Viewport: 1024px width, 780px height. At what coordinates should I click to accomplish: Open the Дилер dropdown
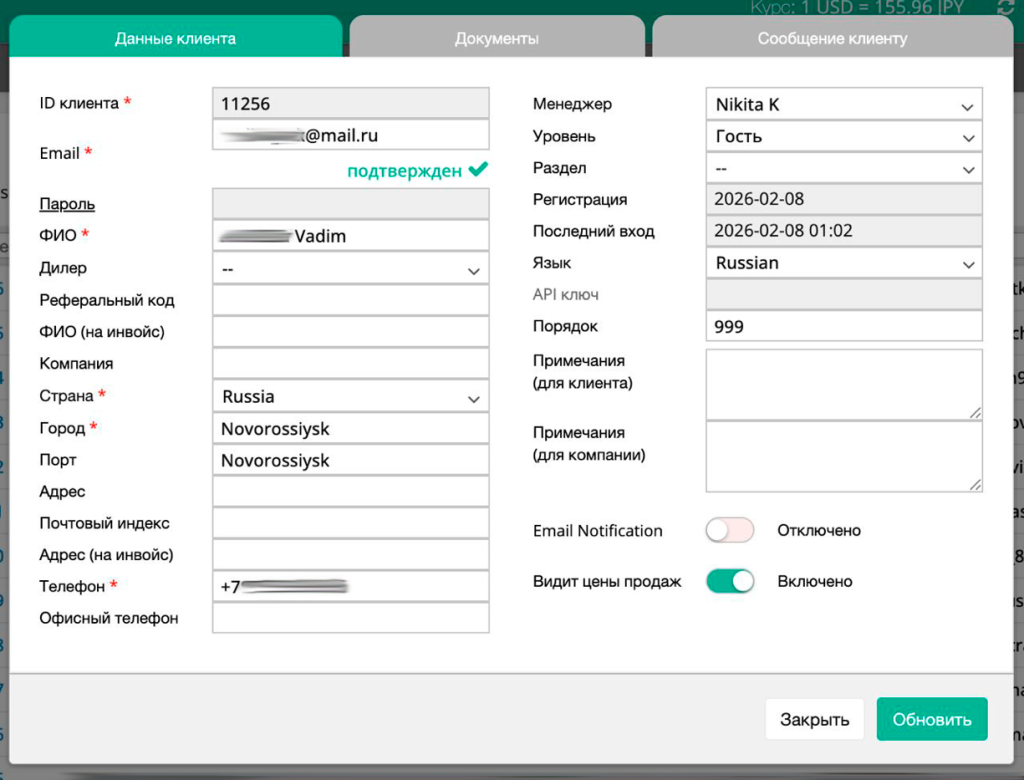tap(350, 268)
